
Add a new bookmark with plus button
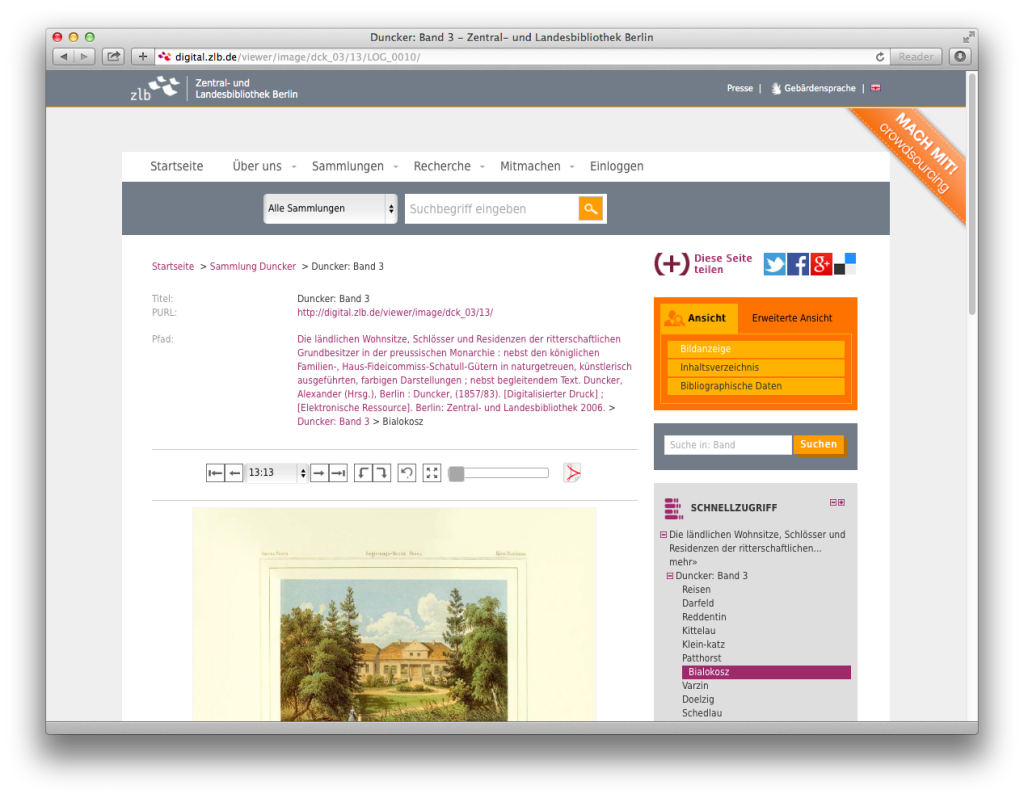[142, 57]
